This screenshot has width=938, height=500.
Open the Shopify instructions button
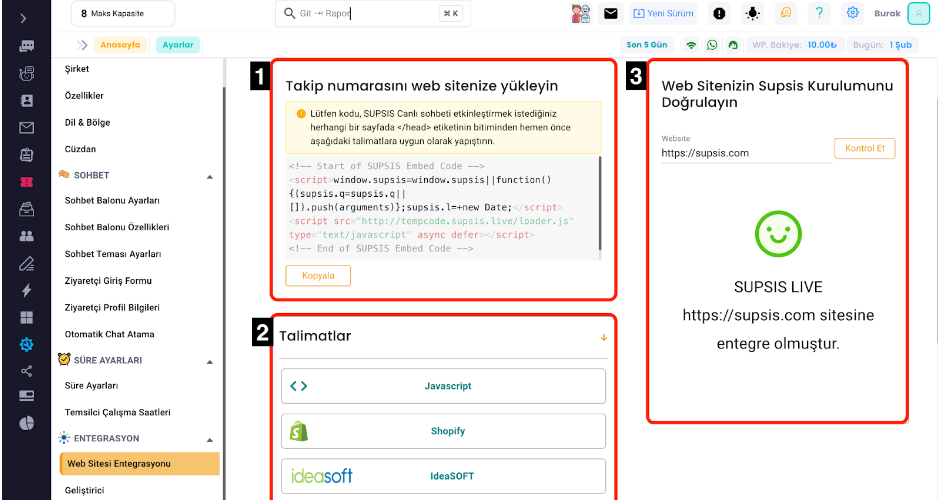click(443, 431)
